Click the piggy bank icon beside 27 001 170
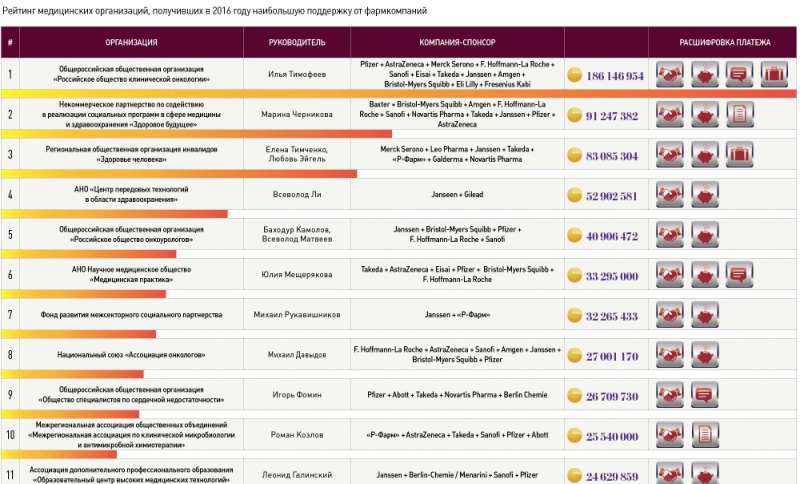 tap(705, 355)
